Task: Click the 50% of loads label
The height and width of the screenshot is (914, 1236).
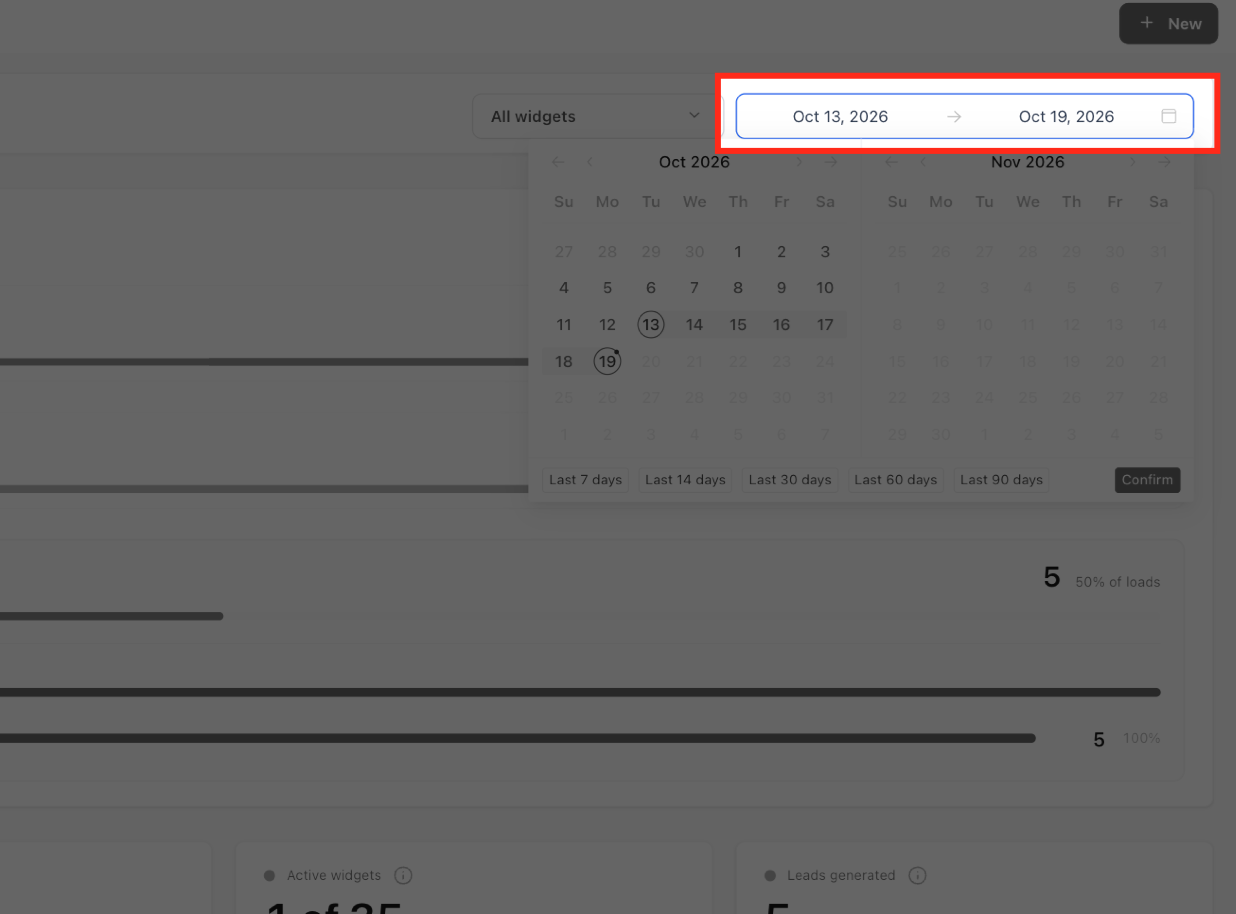Action: pyautogui.click(x=1118, y=582)
